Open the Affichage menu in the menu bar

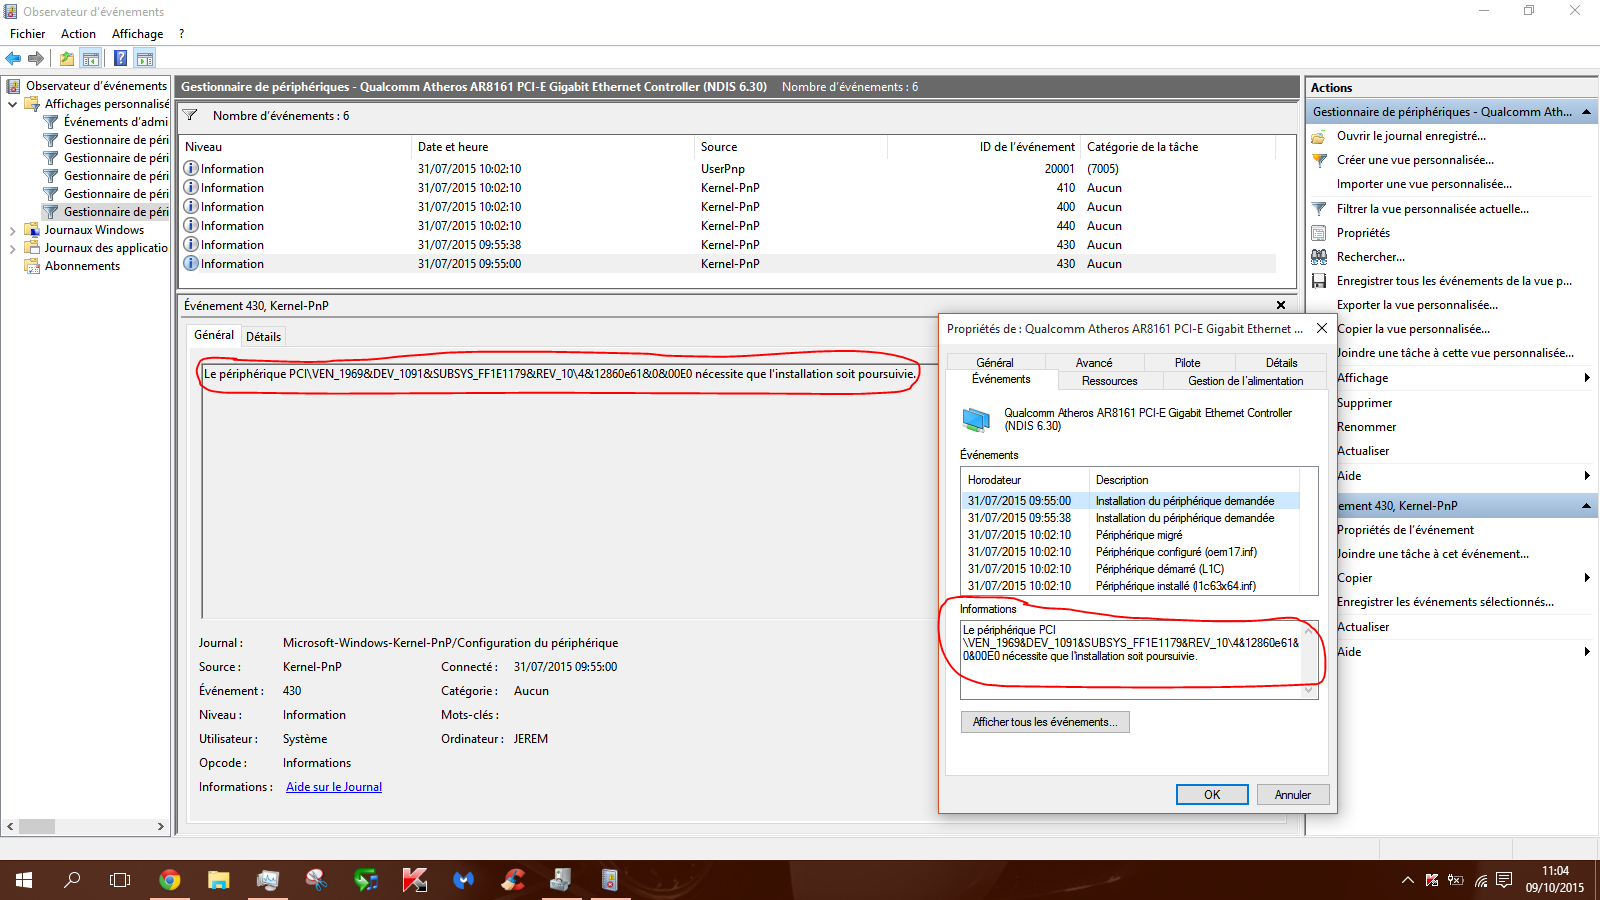pyautogui.click(x=137, y=34)
